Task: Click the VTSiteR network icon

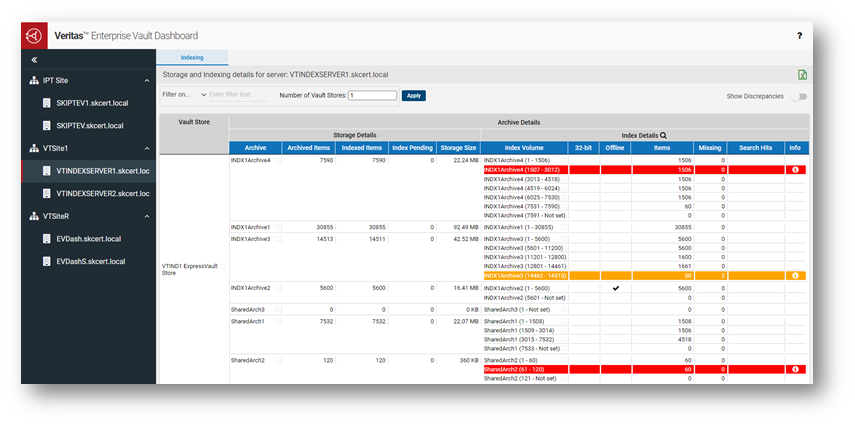Action: click(34, 217)
